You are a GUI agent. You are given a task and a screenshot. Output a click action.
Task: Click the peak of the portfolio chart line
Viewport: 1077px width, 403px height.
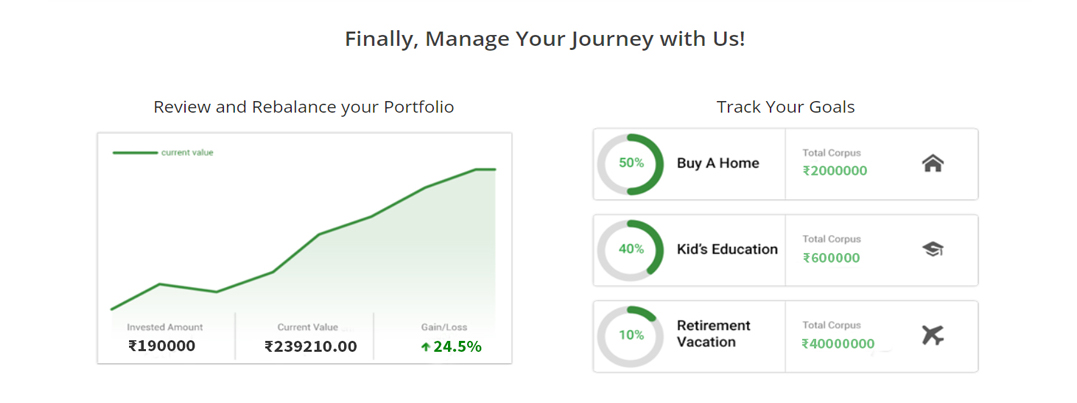coord(485,169)
